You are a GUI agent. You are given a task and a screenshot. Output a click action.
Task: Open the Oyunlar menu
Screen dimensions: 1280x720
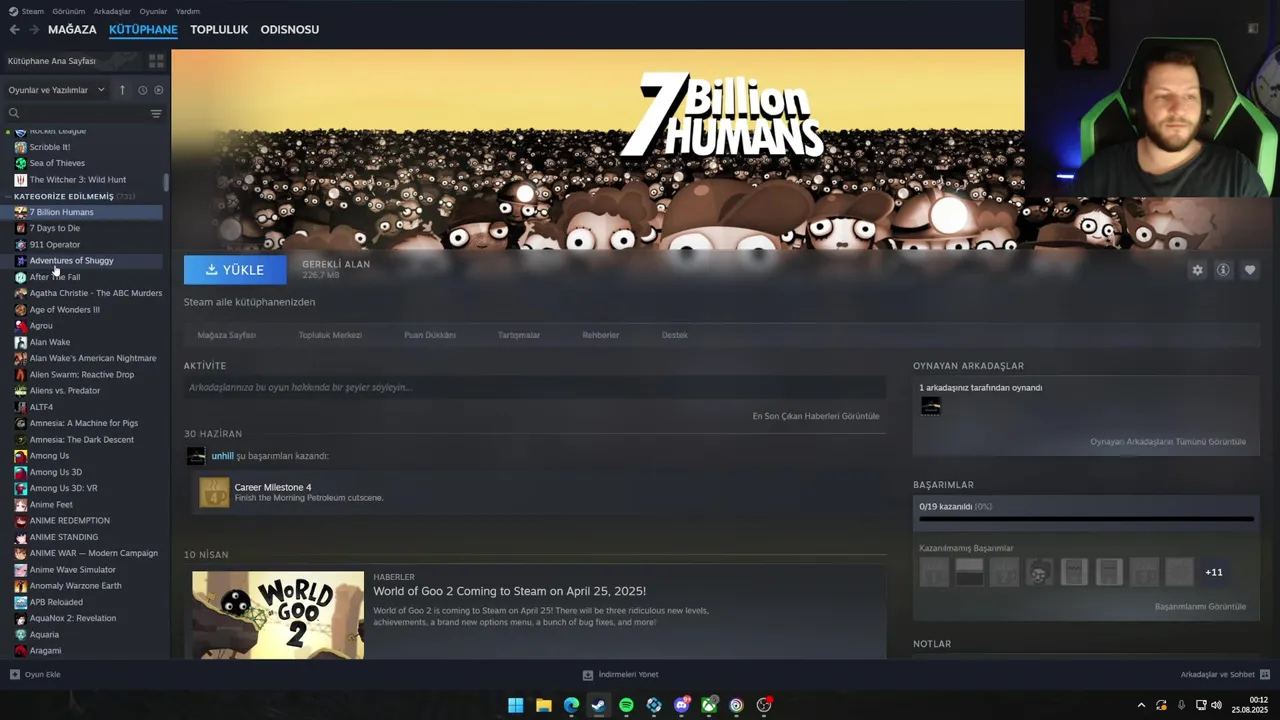tap(153, 11)
